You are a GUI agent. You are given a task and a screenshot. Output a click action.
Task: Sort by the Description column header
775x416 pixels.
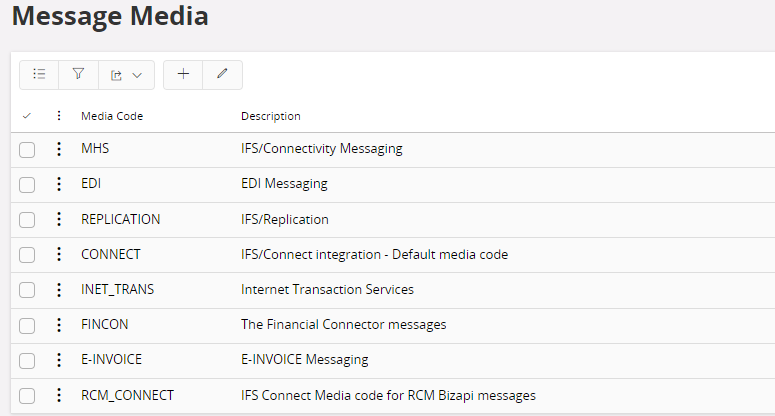tap(271, 116)
